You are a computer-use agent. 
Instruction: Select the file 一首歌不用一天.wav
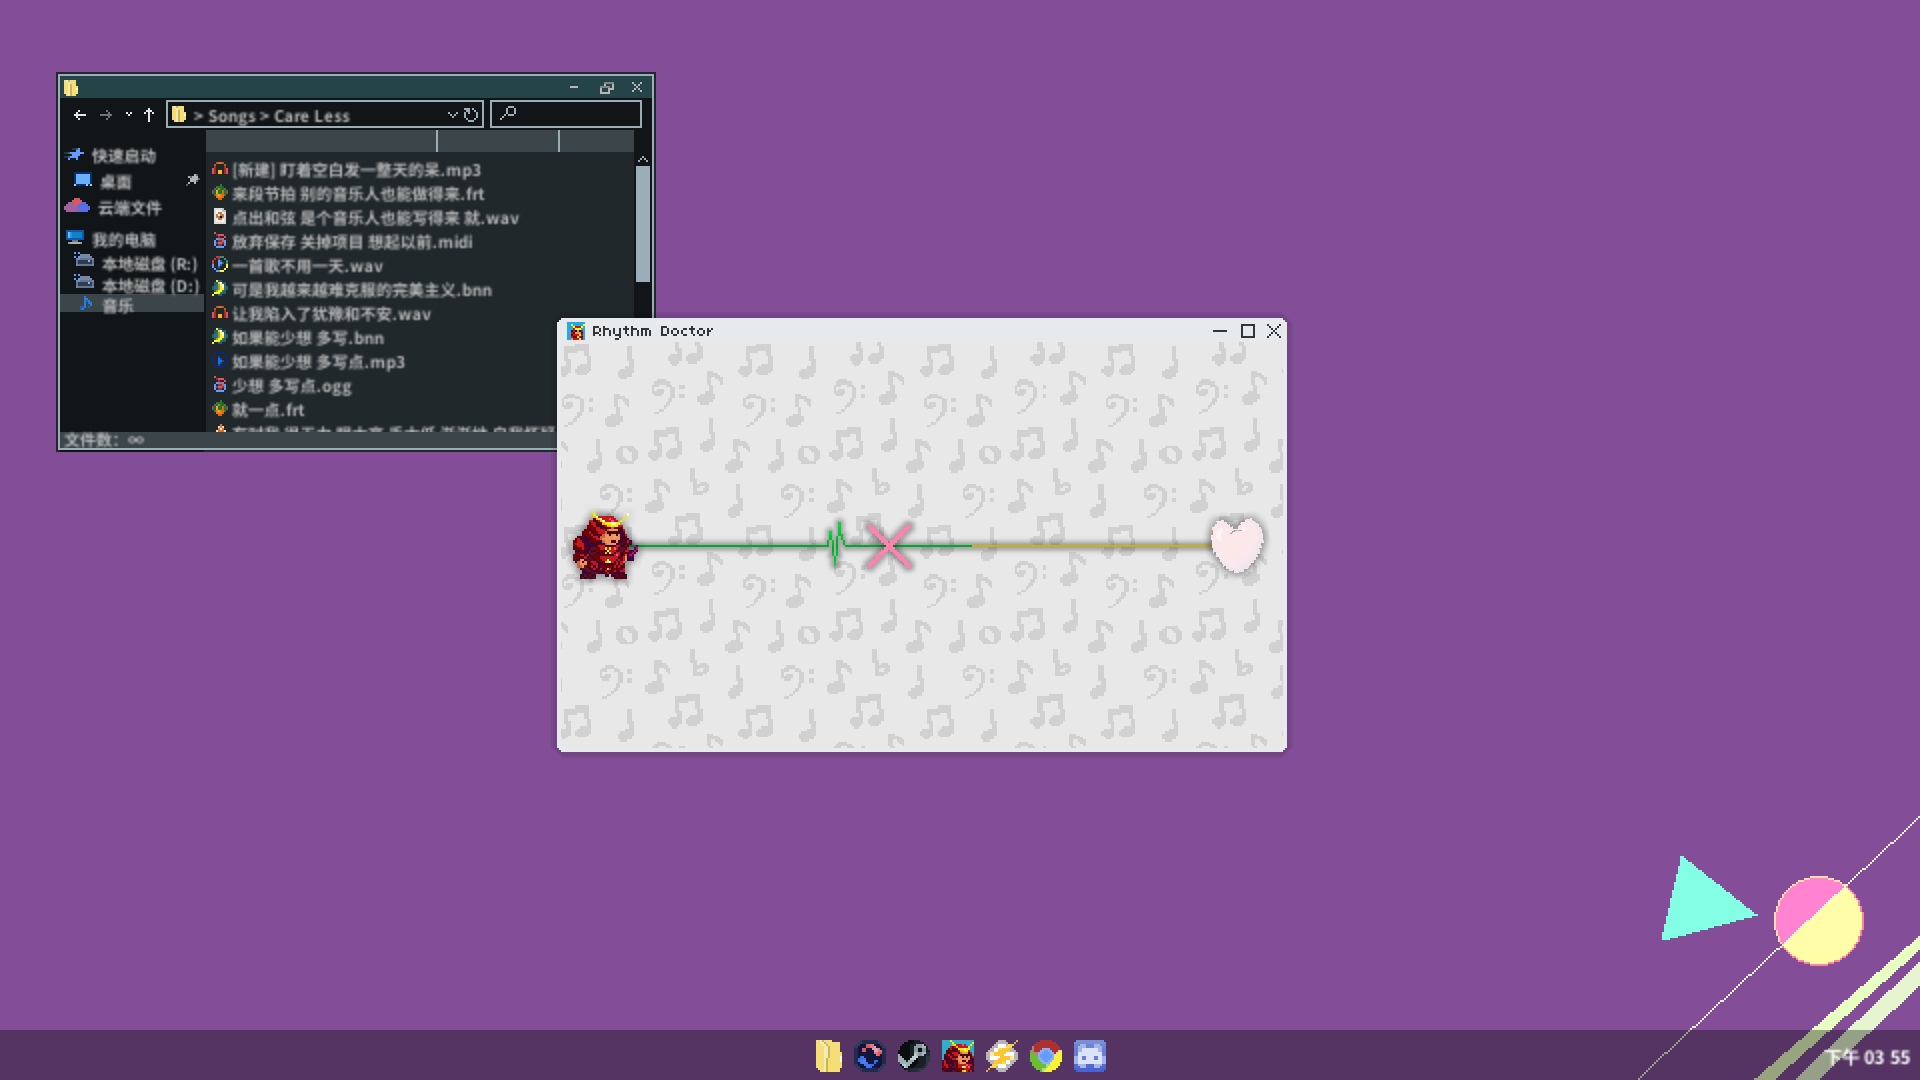tap(307, 266)
